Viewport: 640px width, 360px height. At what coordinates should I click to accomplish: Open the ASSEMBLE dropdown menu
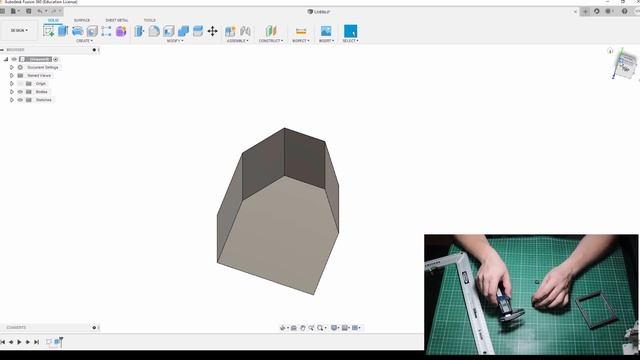(237, 41)
